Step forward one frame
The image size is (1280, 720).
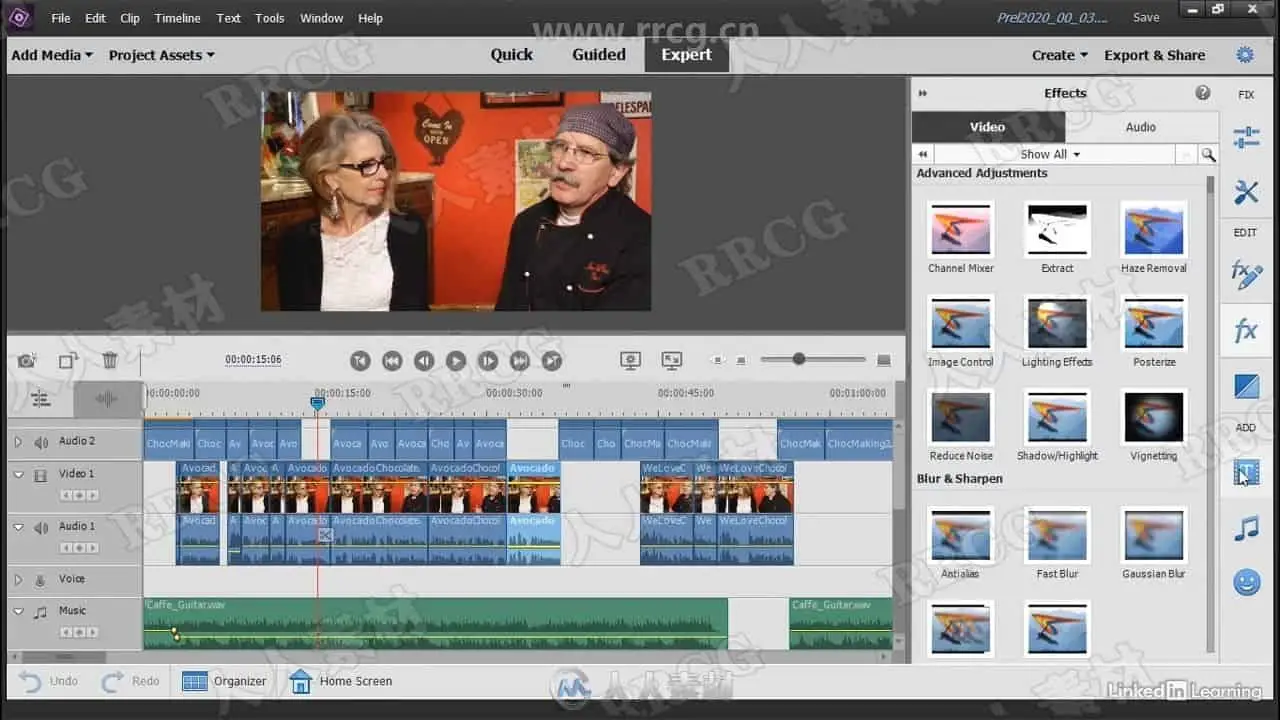tap(488, 361)
